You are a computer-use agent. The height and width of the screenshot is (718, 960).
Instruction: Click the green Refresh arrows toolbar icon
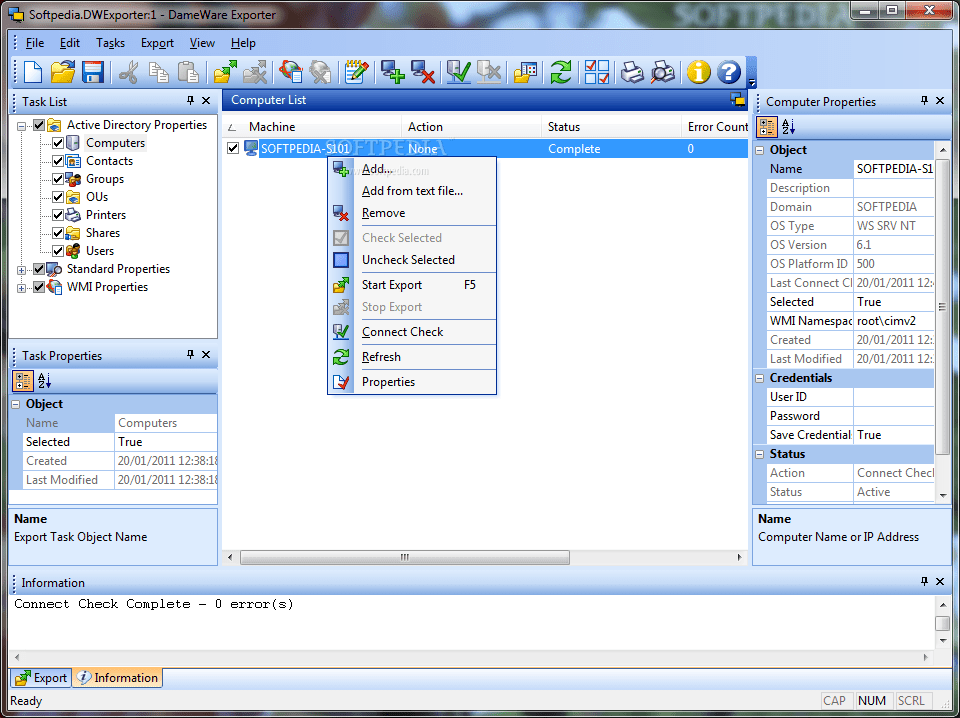click(x=560, y=72)
